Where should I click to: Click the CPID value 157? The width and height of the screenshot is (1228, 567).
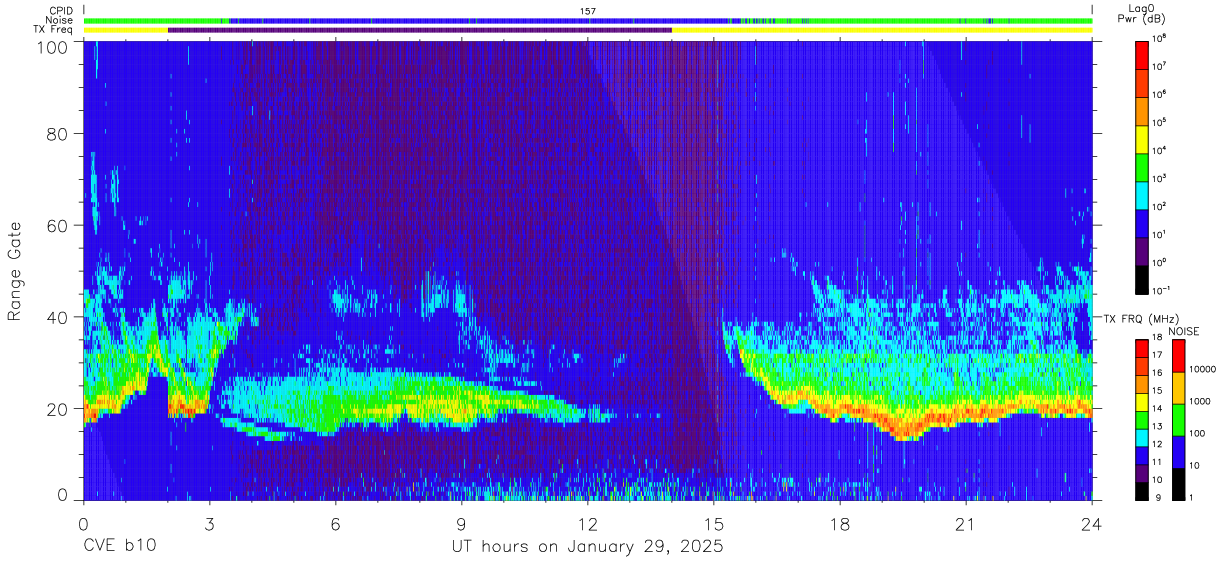[x=588, y=11]
